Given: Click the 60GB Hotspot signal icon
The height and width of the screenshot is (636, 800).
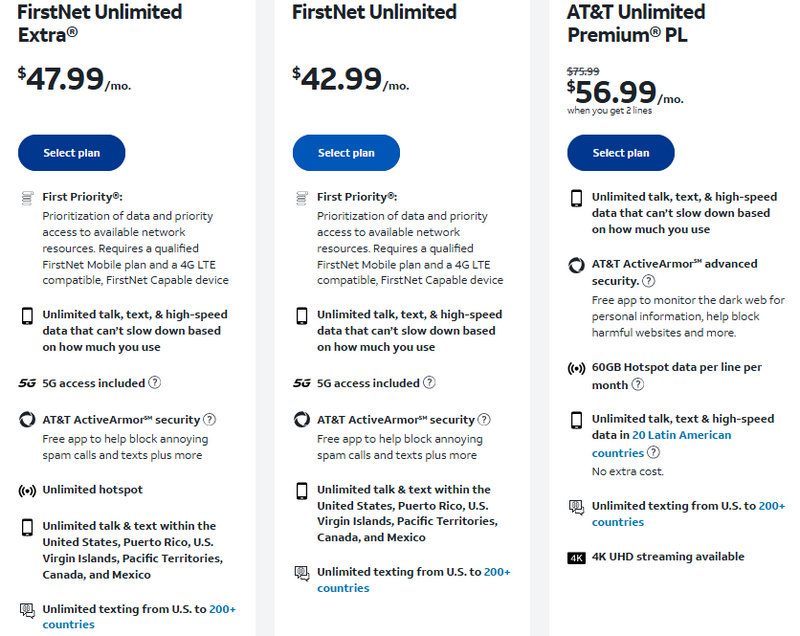Looking at the screenshot, I should click(576, 368).
